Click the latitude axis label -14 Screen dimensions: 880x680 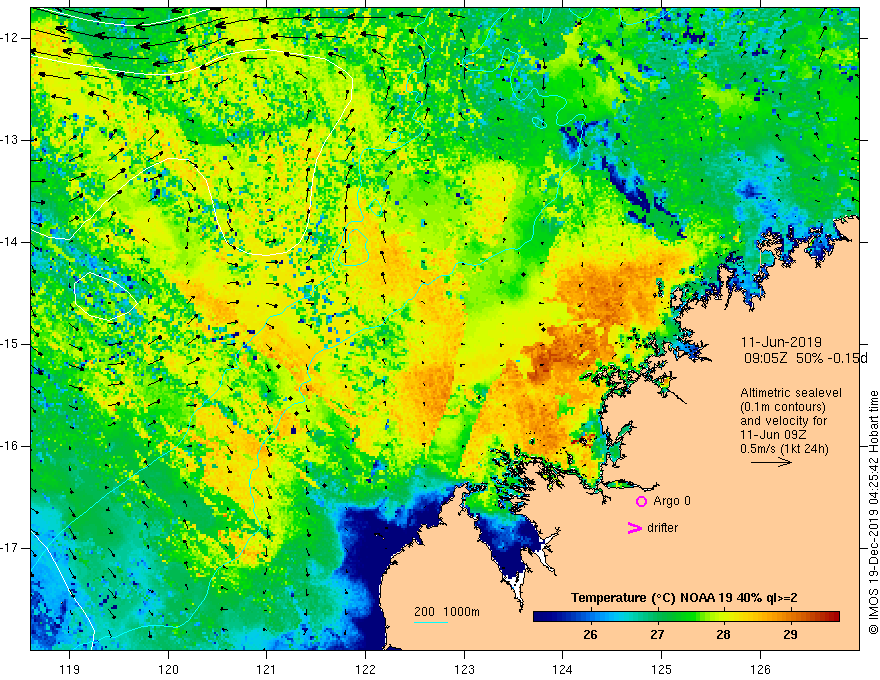10,242
